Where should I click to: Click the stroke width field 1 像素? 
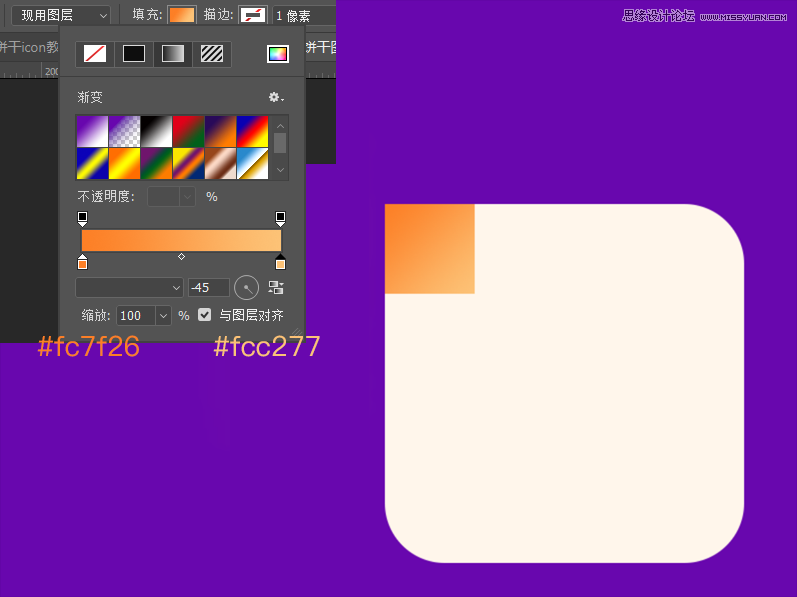(x=304, y=16)
